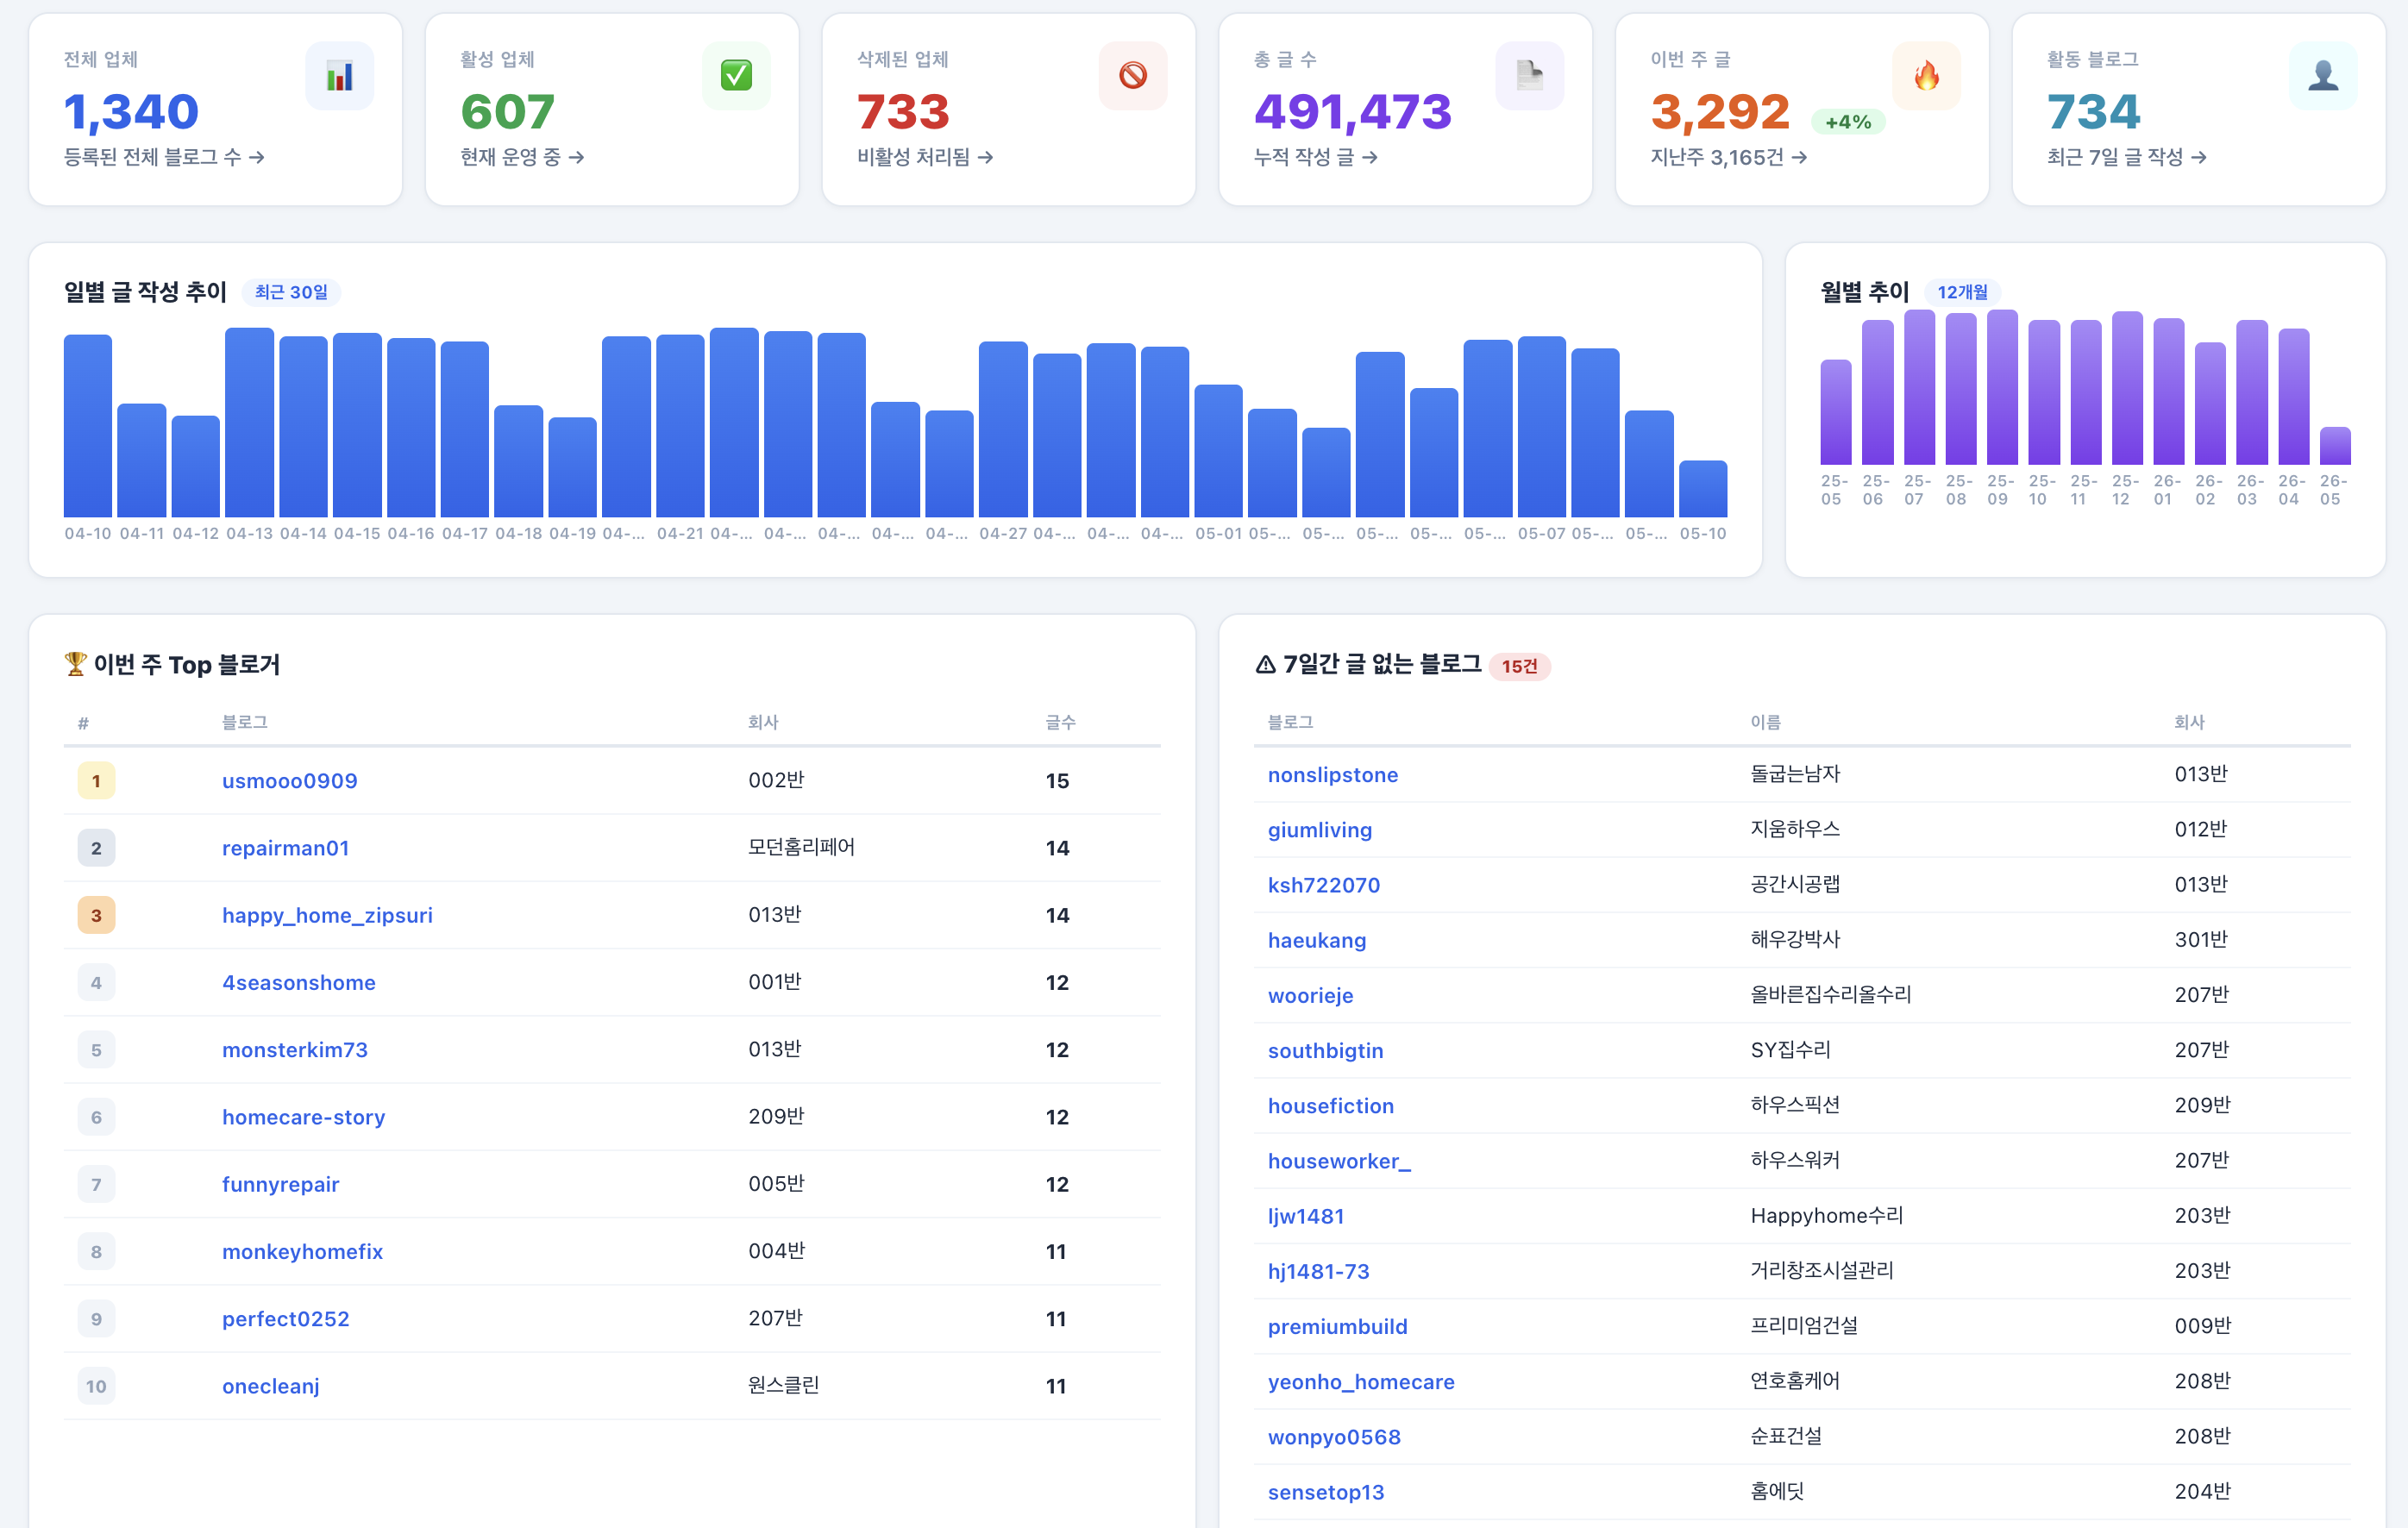Viewport: 2408px width, 1528px height.
Task: Open 누적 작성 글 link
Action: click(x=1316, y=157)
